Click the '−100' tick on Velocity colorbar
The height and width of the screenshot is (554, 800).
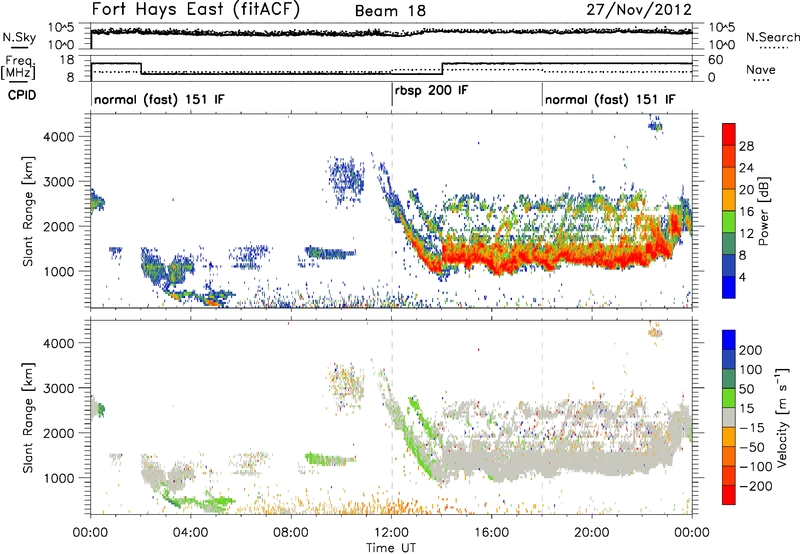pos(756,467)
